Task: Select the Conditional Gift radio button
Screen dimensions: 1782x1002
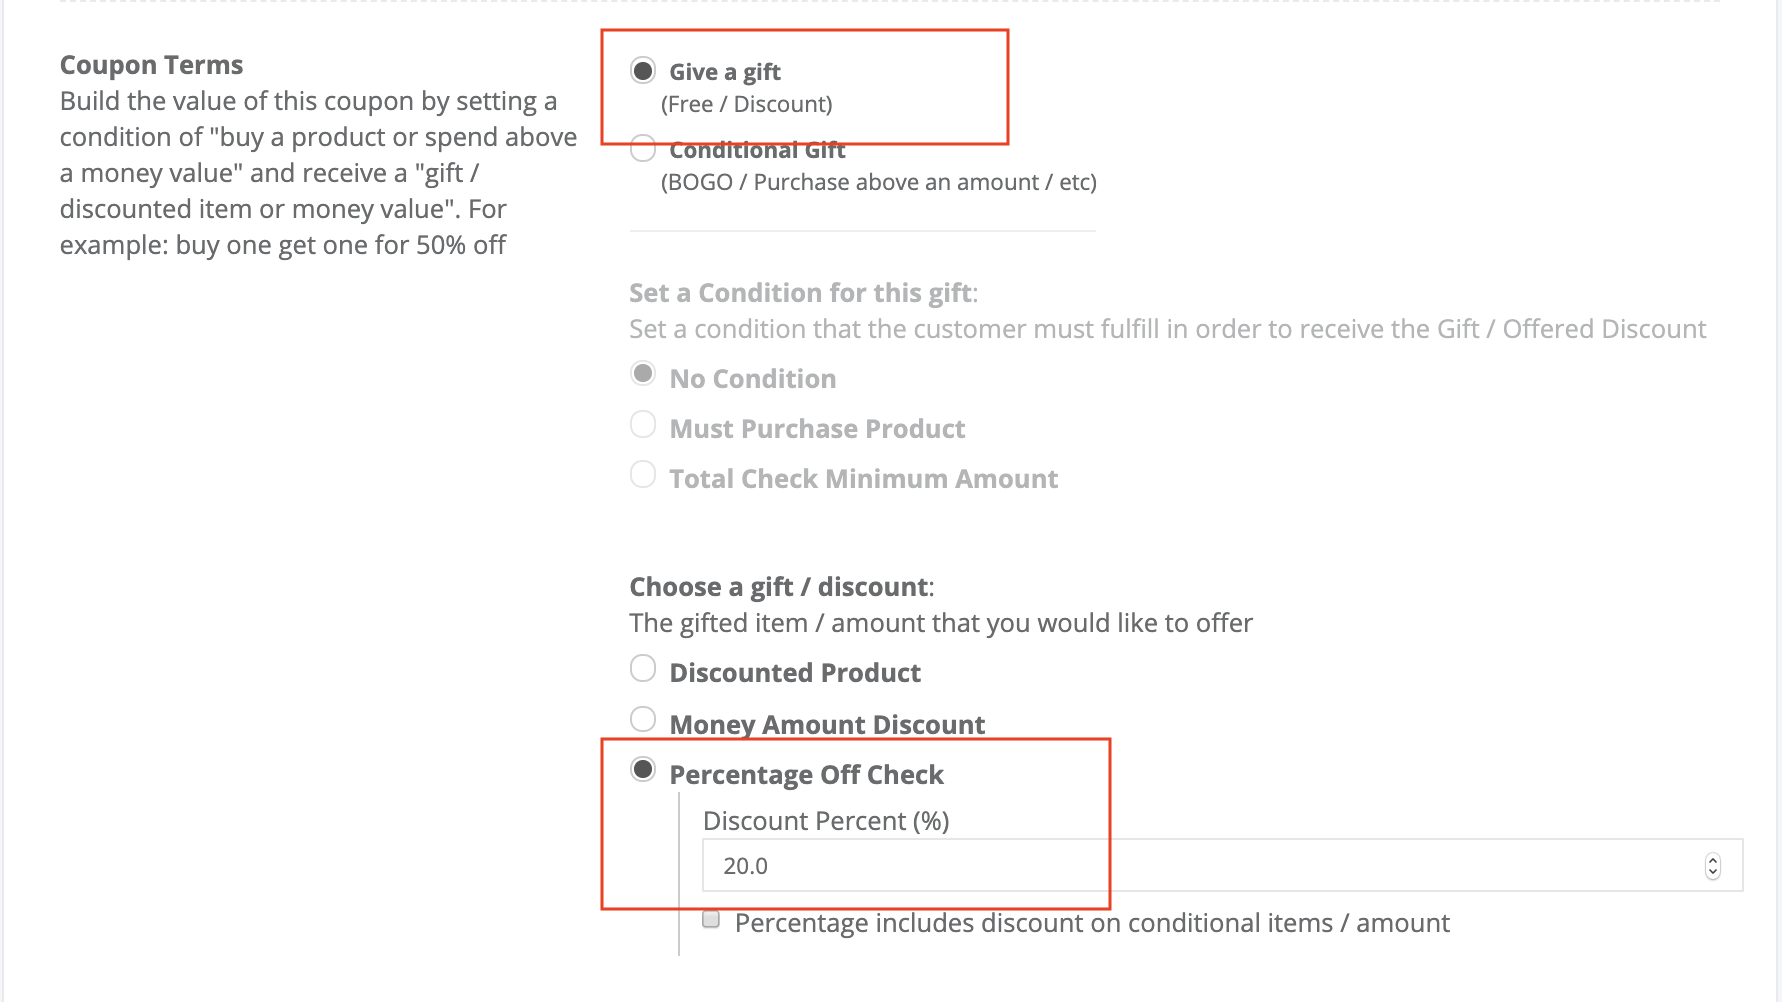Action: pos(643,149)
